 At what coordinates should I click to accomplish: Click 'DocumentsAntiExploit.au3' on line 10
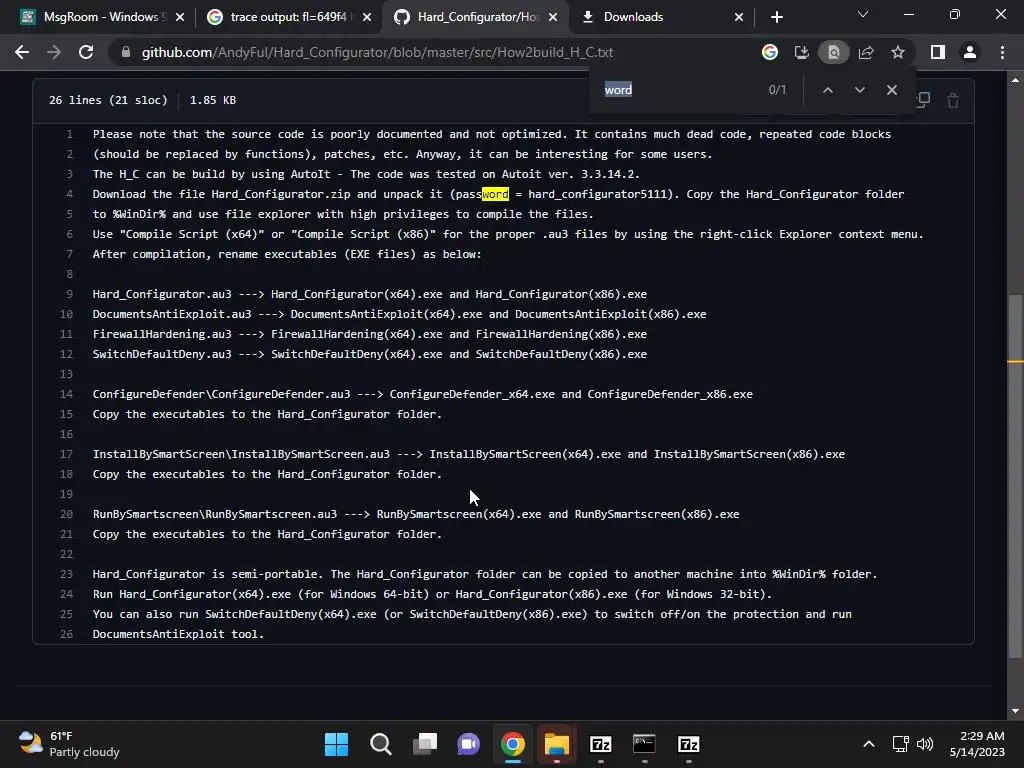coord(172,314)
